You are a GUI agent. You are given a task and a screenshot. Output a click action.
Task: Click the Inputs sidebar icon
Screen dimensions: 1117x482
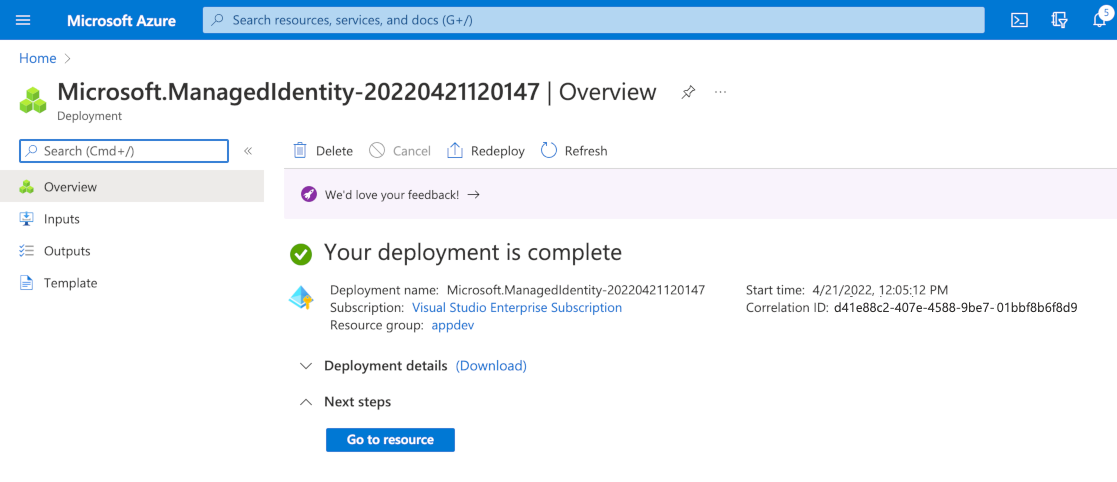[26, 219]
